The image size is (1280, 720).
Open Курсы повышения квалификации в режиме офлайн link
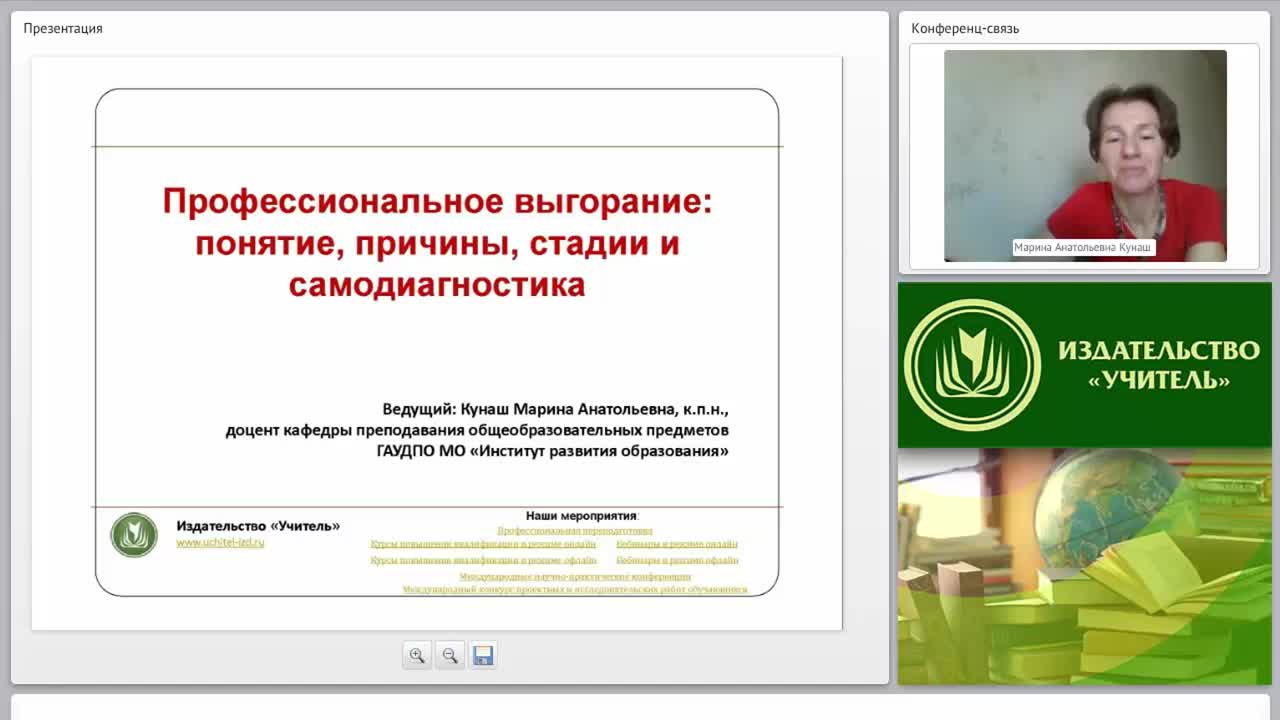pyautogui.click(x=483, y=561)
